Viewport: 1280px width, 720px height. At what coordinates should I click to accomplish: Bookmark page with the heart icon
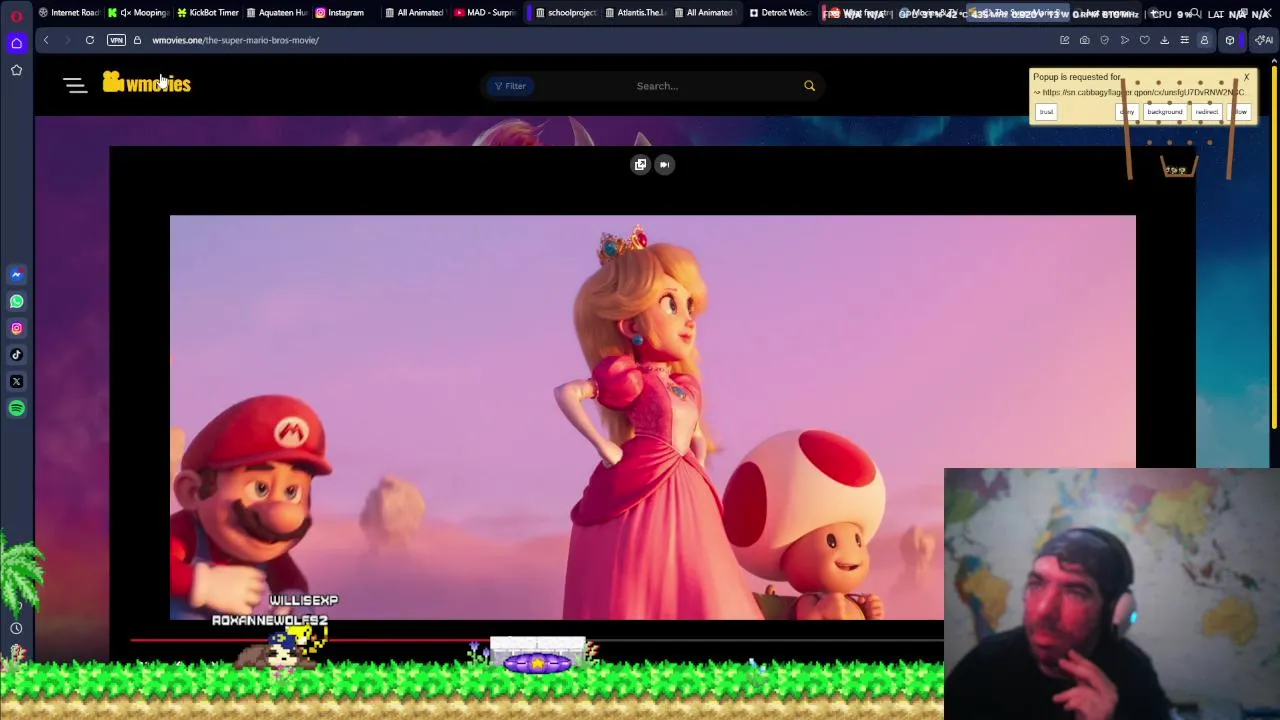click(x=1144, y=40)
